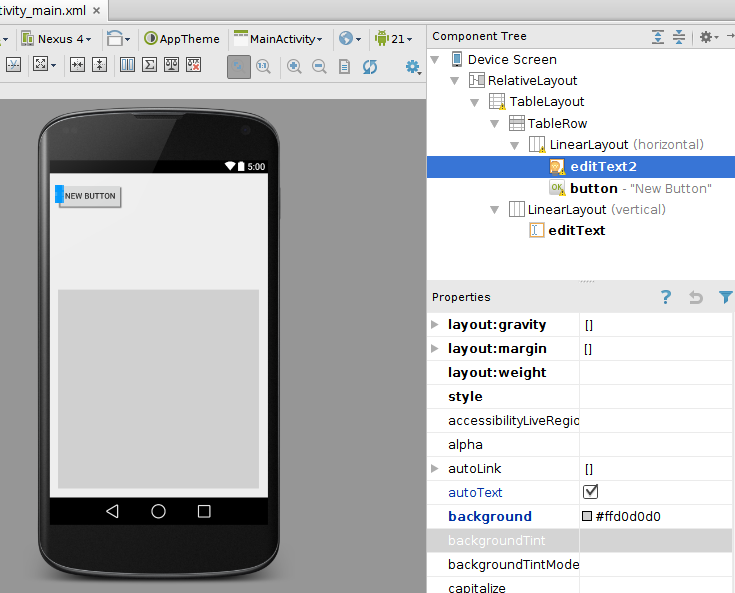Select LinearLayout (vertical) tree item
This screenshot has width=735, height=593.
point(596,210)
